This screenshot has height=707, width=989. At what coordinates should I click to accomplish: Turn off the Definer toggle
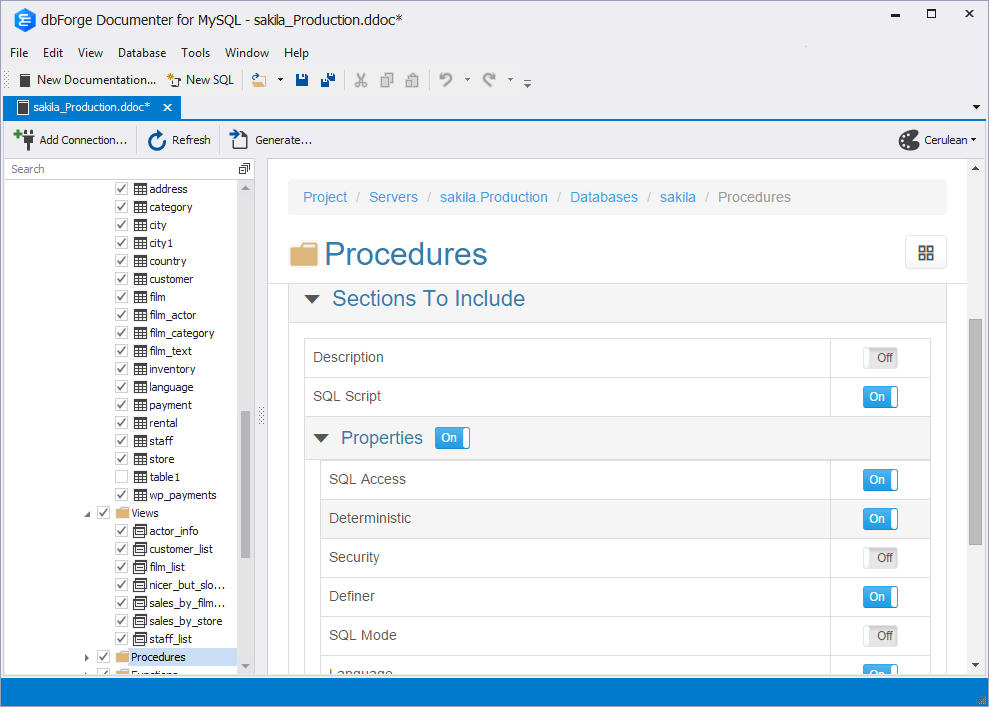point(881,597)
